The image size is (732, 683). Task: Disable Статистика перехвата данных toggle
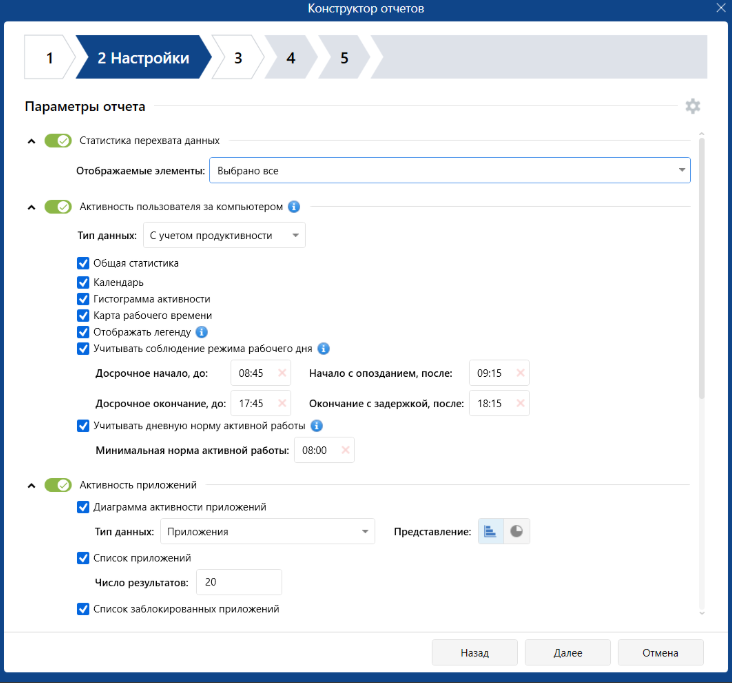pyautogui.click(x=58, y=141)
